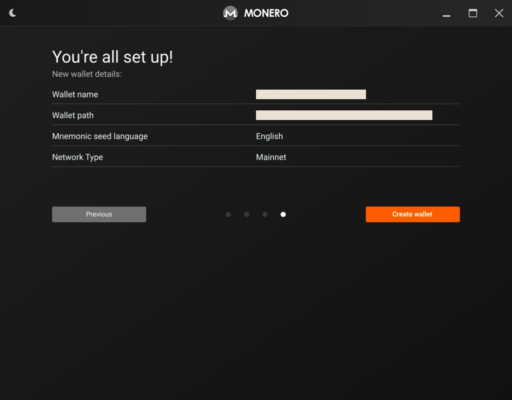Click the Mnemonic seed language label
512x400 pixels.
[100, 136]
